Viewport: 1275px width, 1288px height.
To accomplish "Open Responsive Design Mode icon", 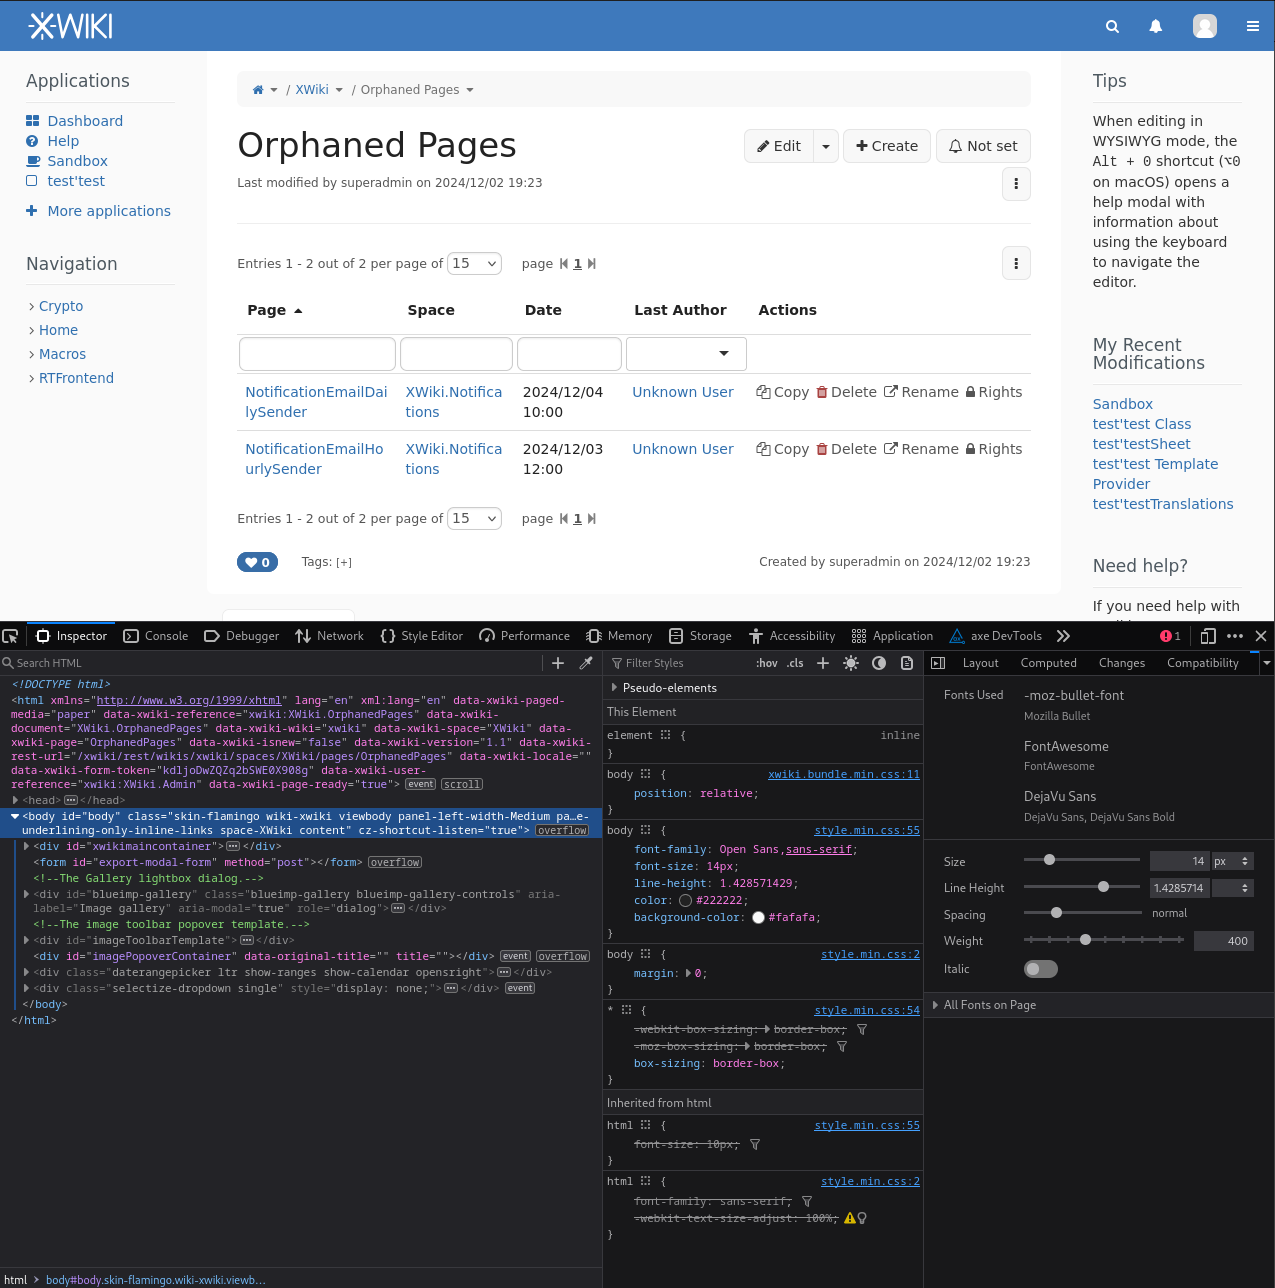I will click(x=1208, y=636).
